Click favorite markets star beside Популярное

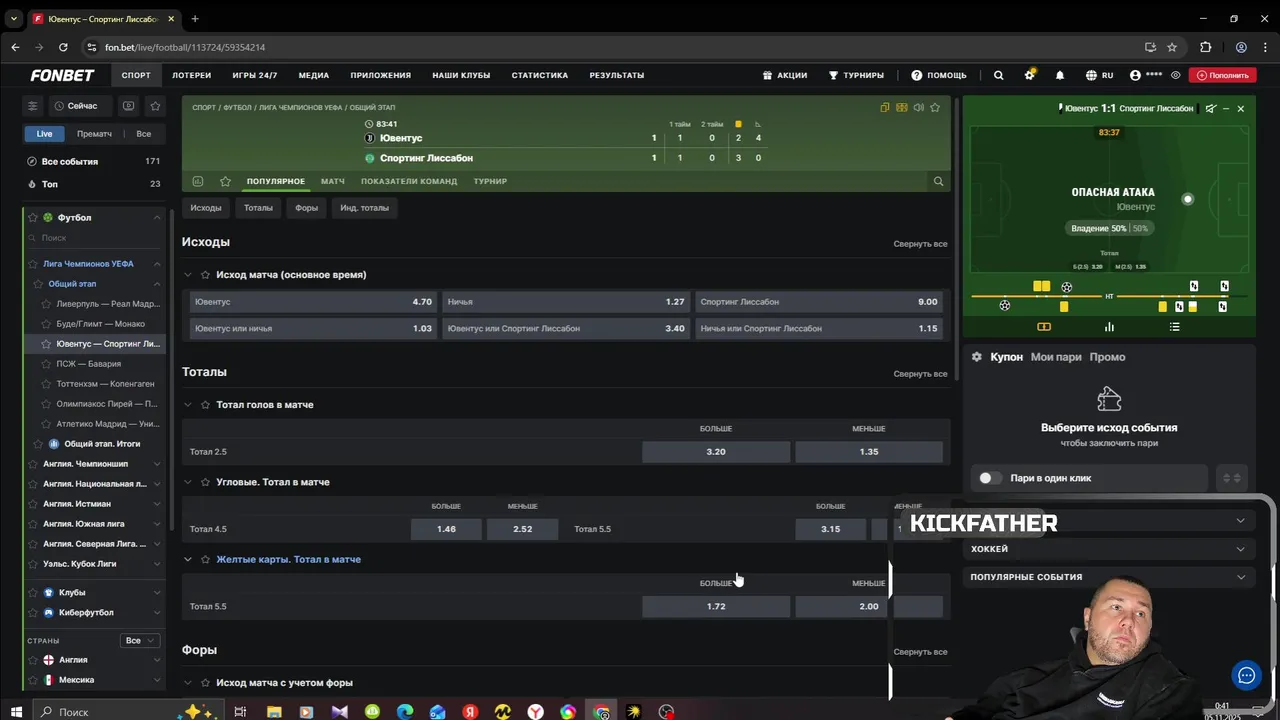tap(225, 181)
